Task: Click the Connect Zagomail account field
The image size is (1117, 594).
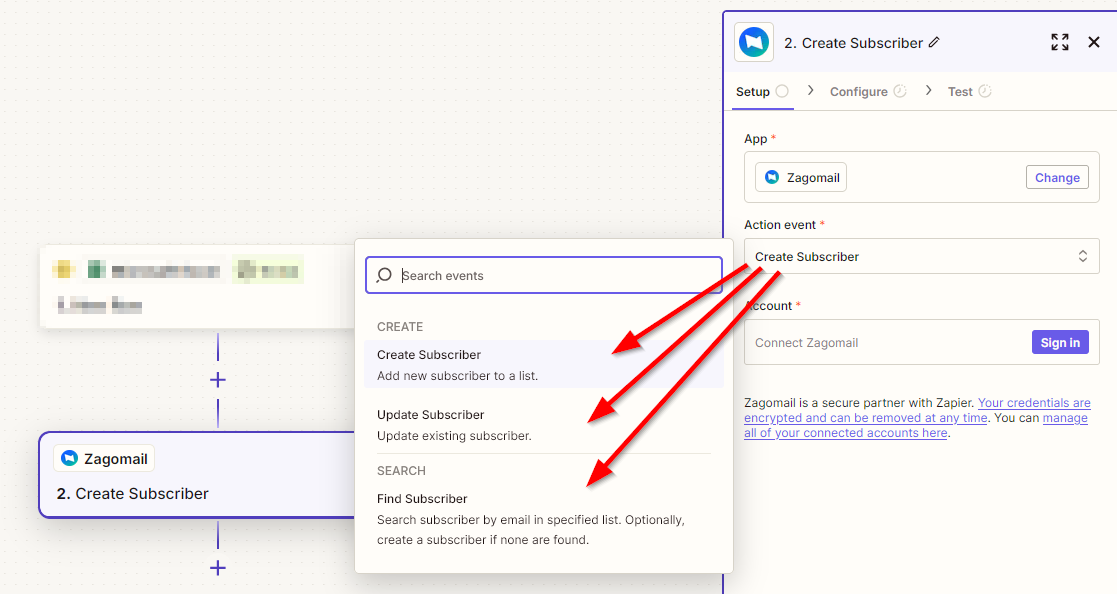Action: [922, 343]
